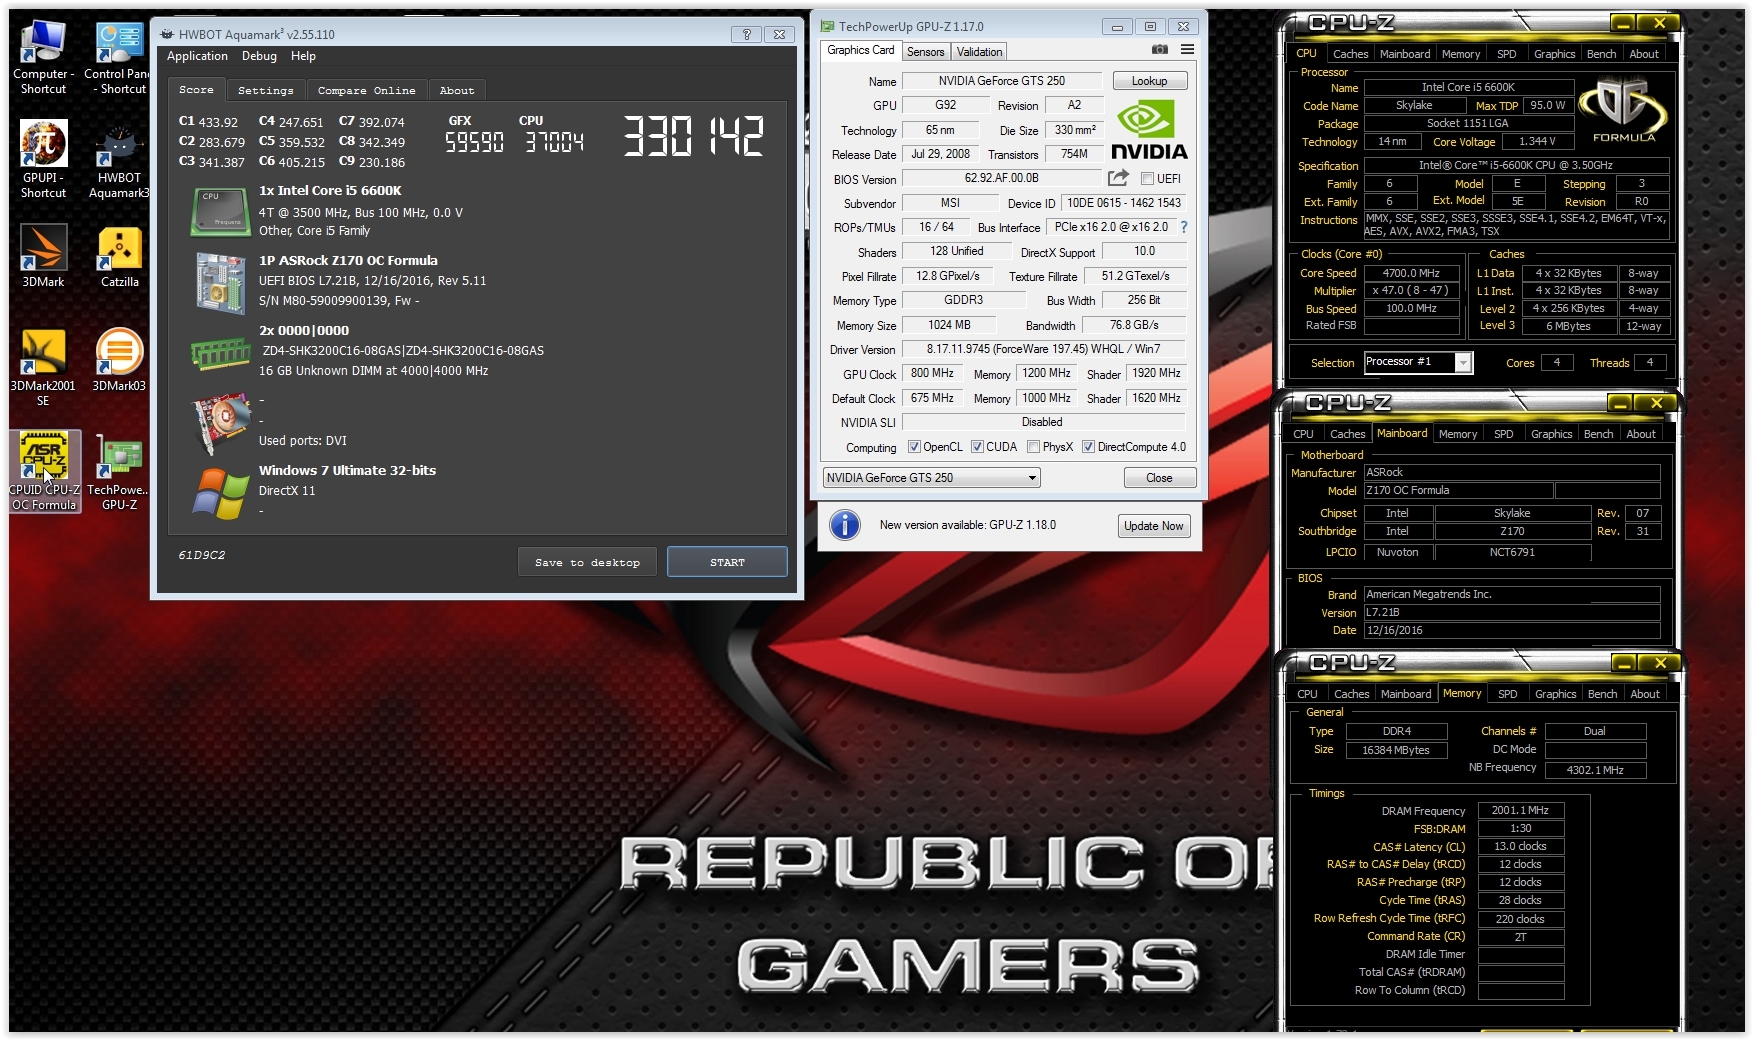Click the blue info icon in update notice
This screenshot has width=1753, height=1040.
pos(845,525)
